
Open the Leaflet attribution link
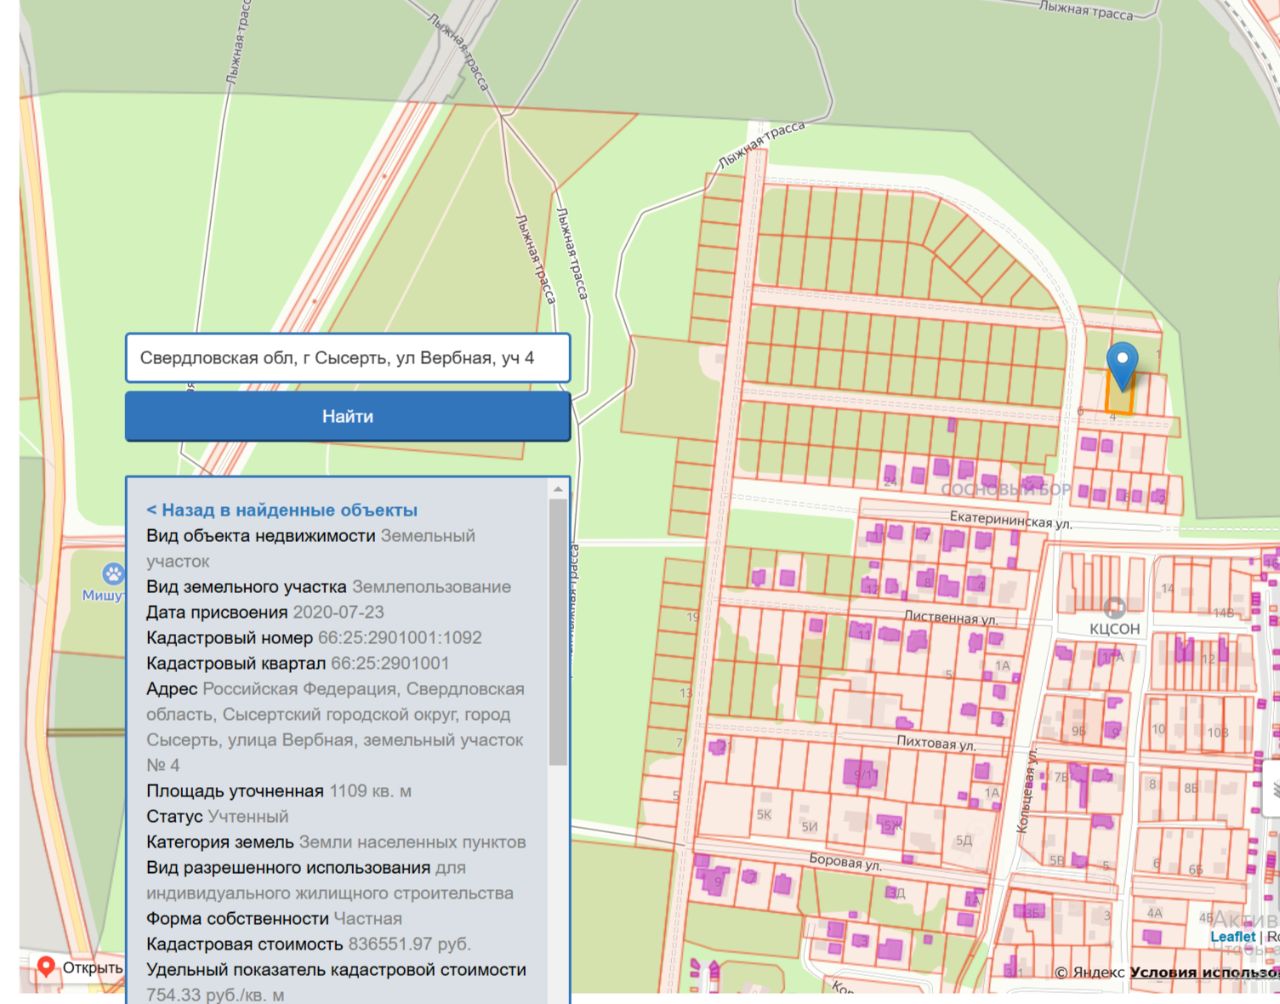pyautogui.click(x=1233, y=937)
